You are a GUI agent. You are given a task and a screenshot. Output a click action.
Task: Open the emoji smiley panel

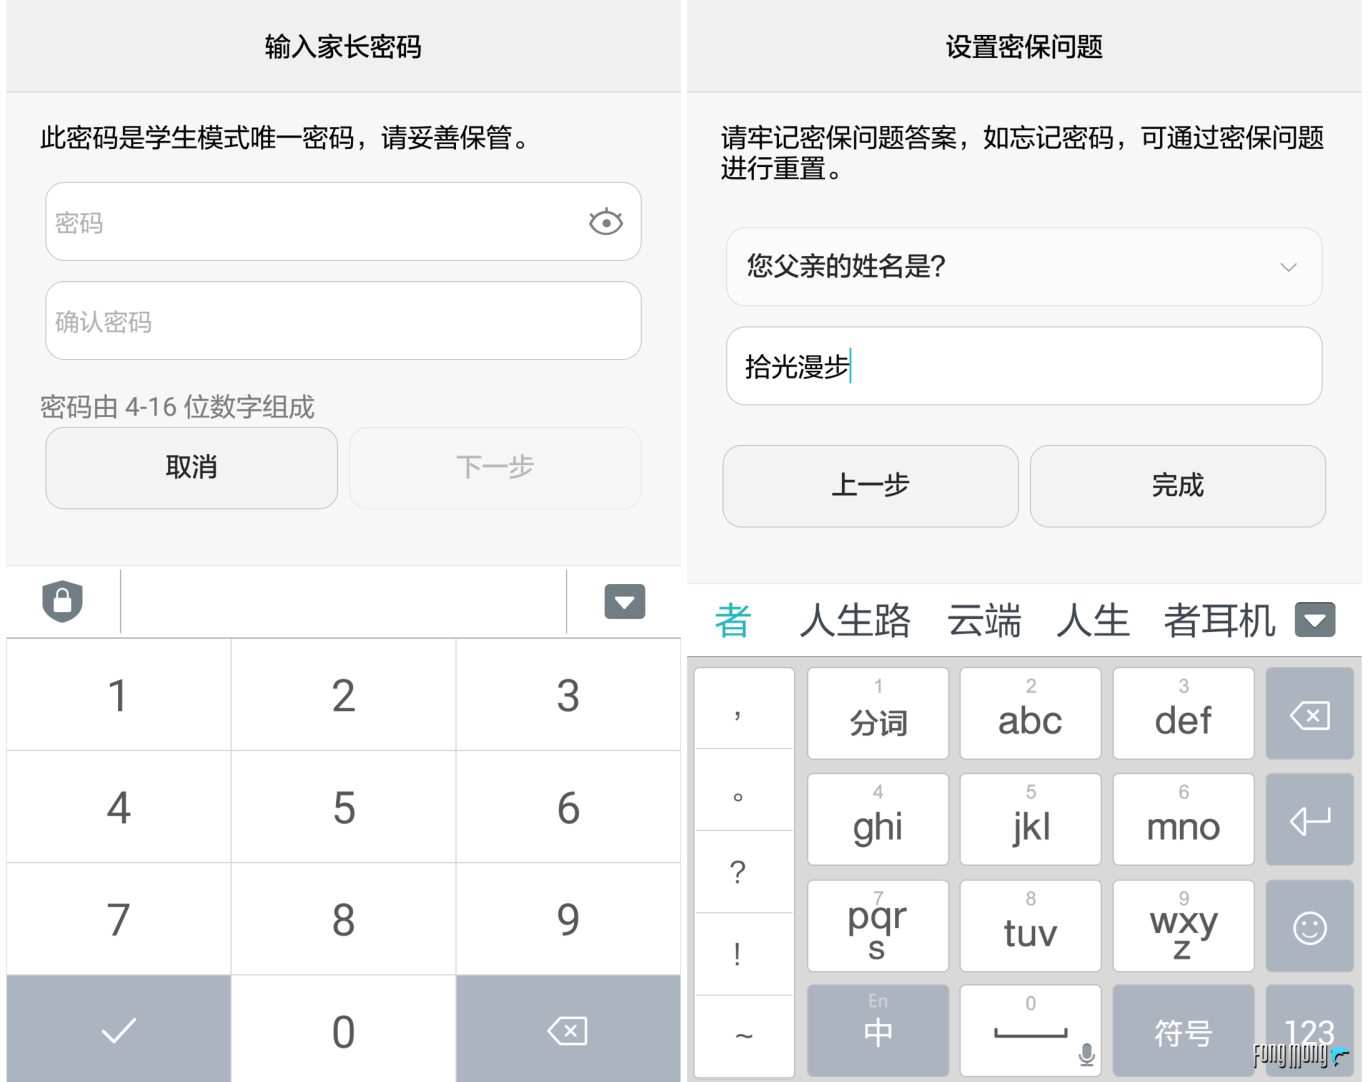pyautogui.click(x=1309, y=927)
